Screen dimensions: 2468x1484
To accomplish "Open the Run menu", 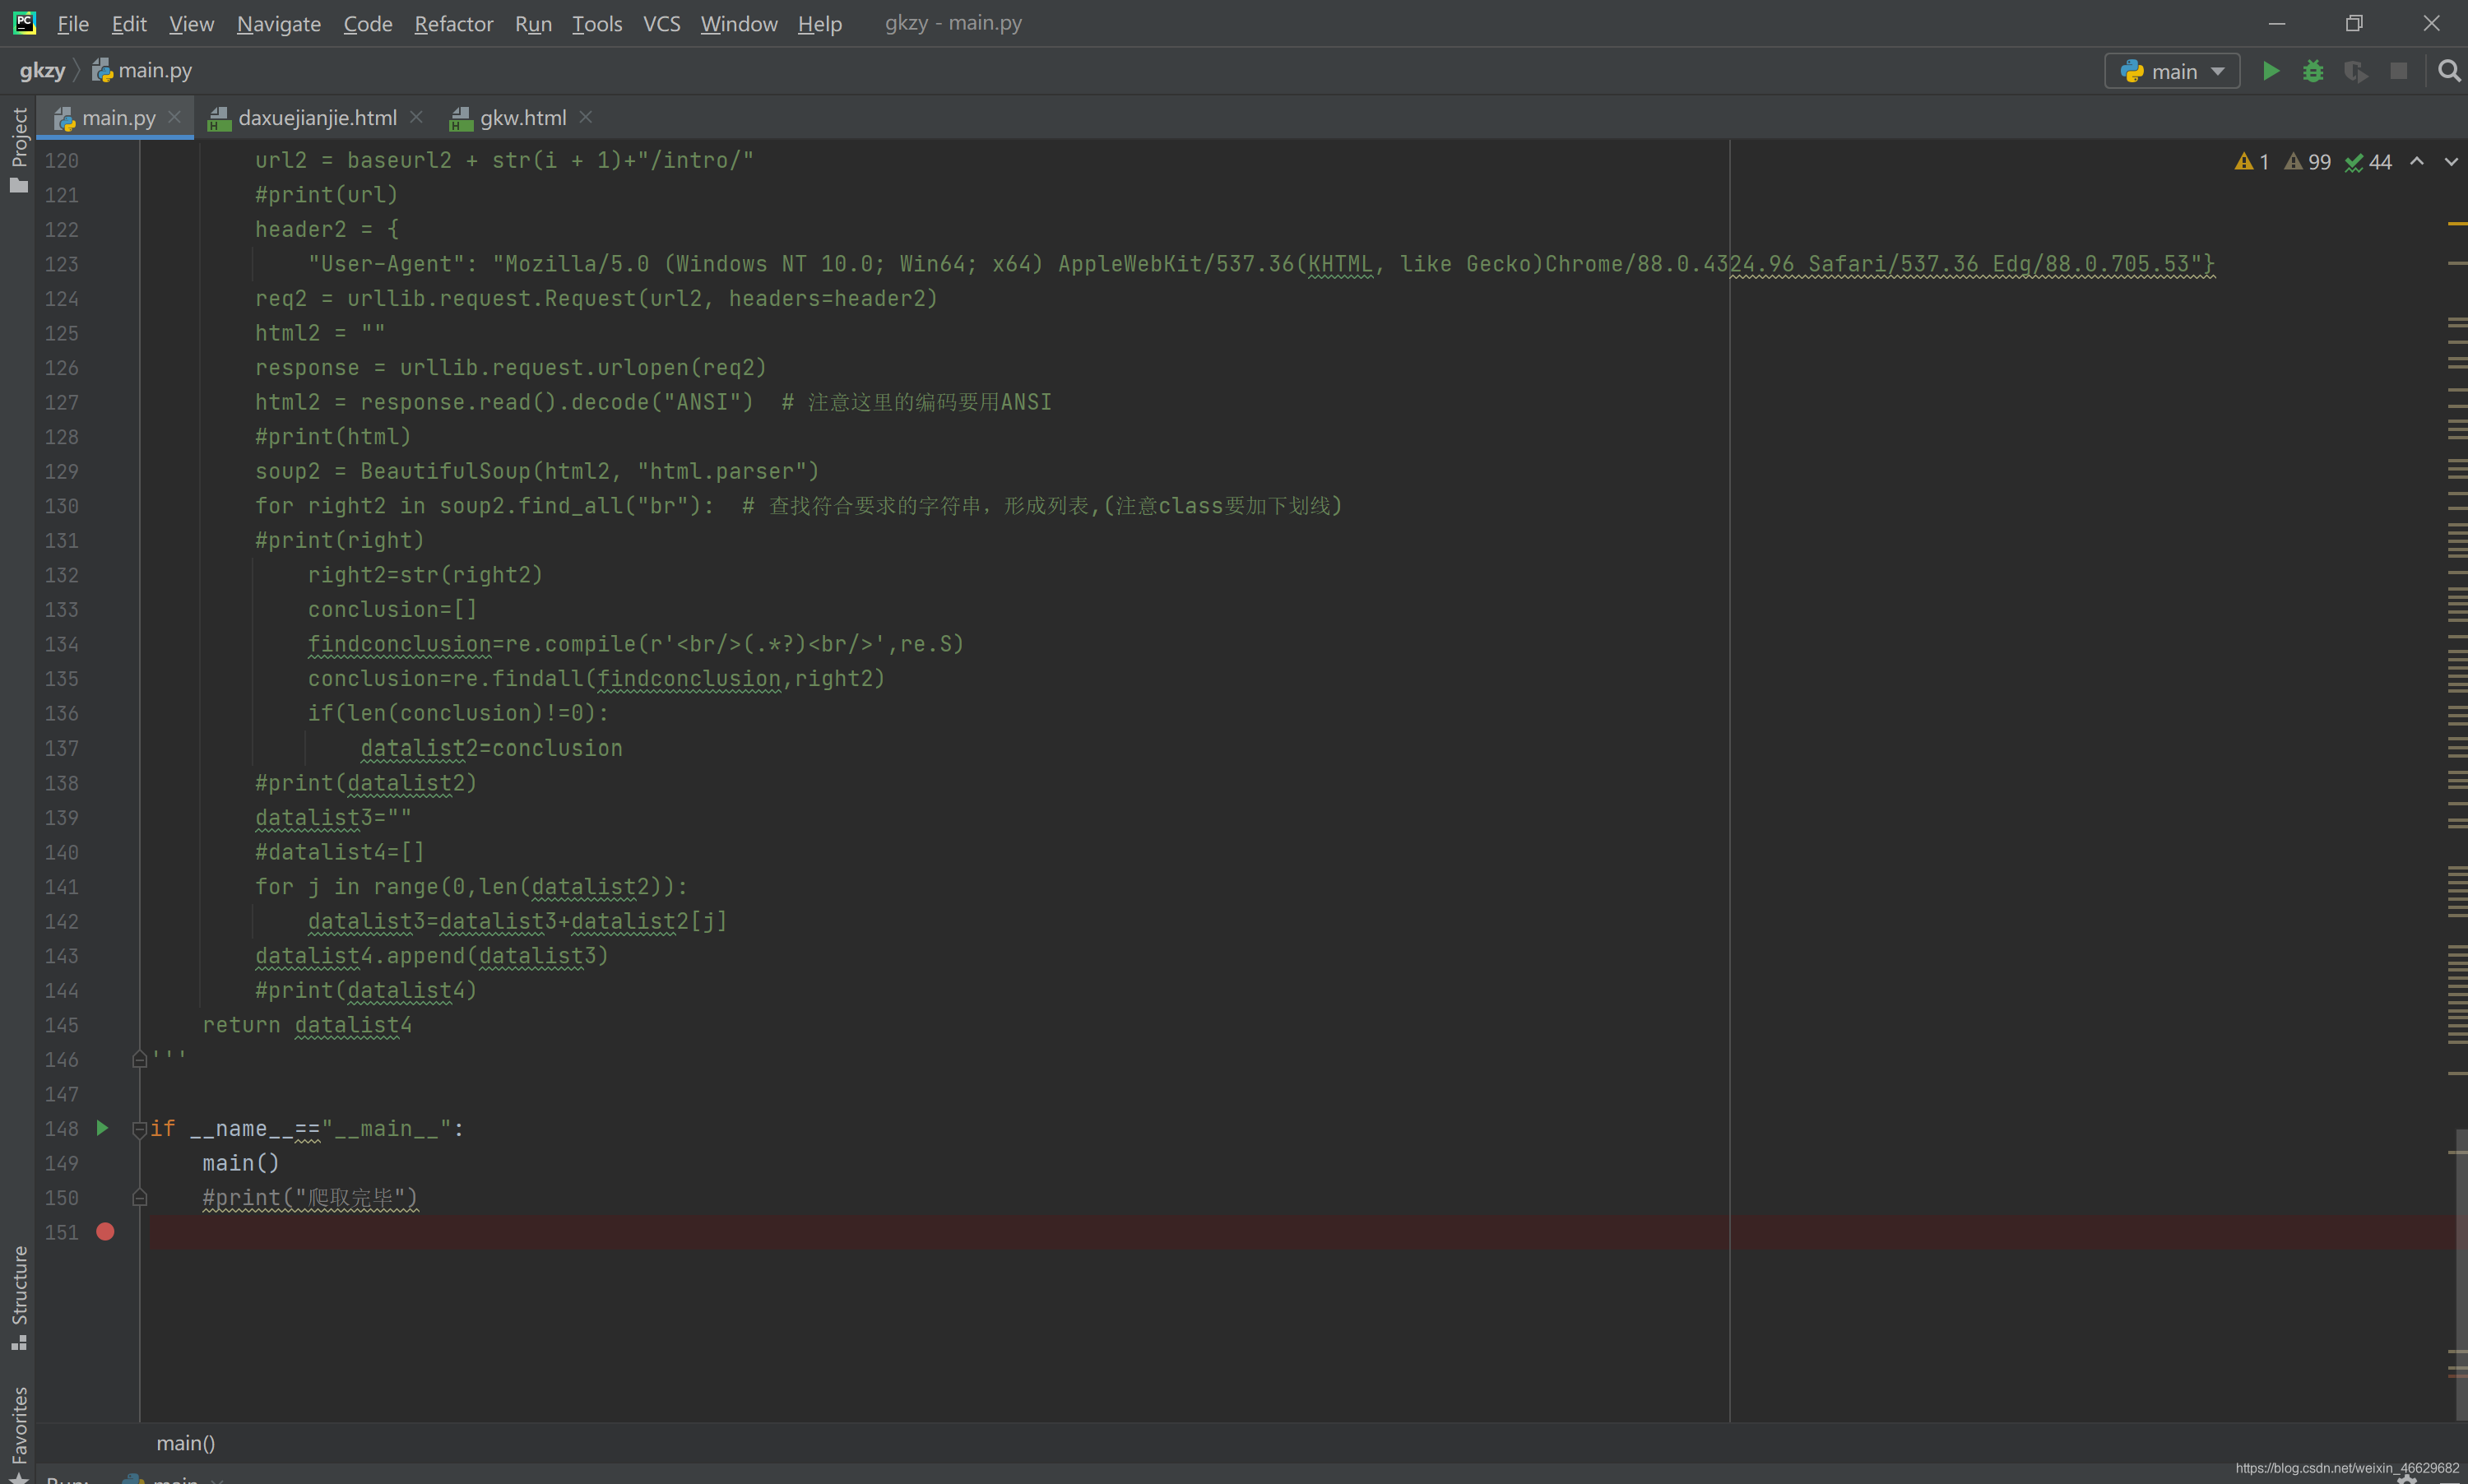I will pyautogui.click(x=533, y=23).
